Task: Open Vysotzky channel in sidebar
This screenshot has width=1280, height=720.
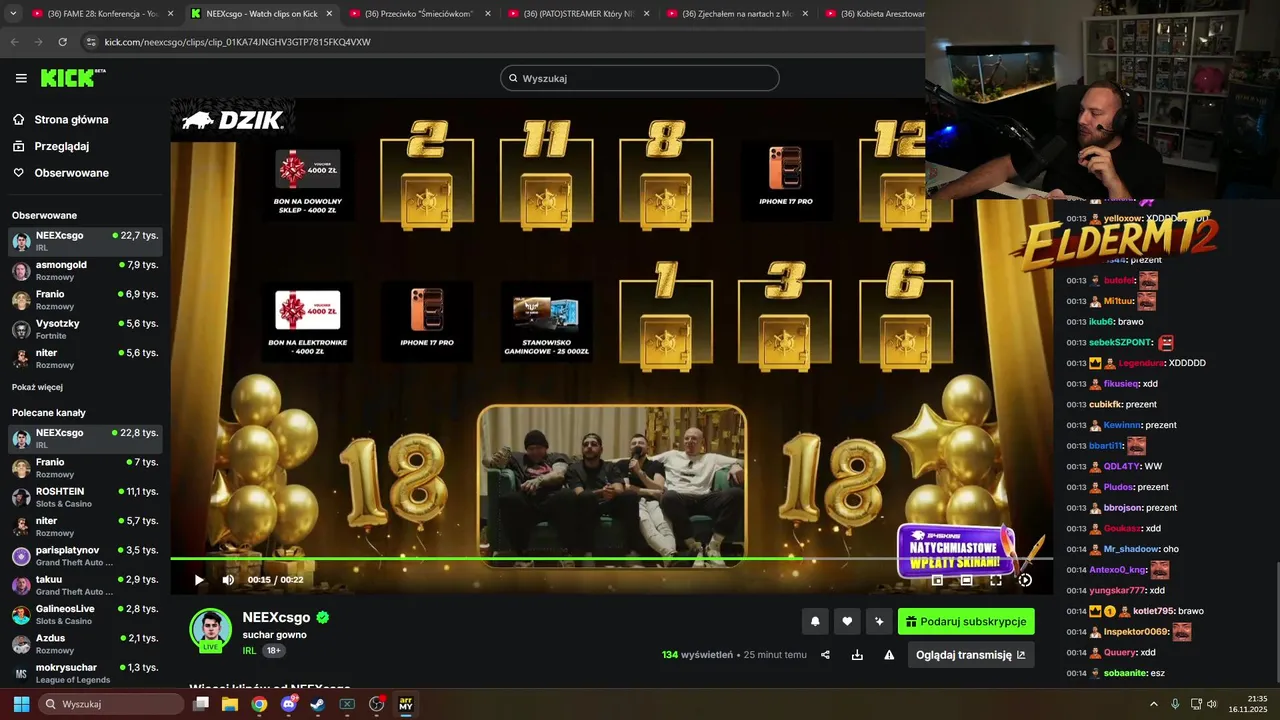Action: (x=85, y=329)
